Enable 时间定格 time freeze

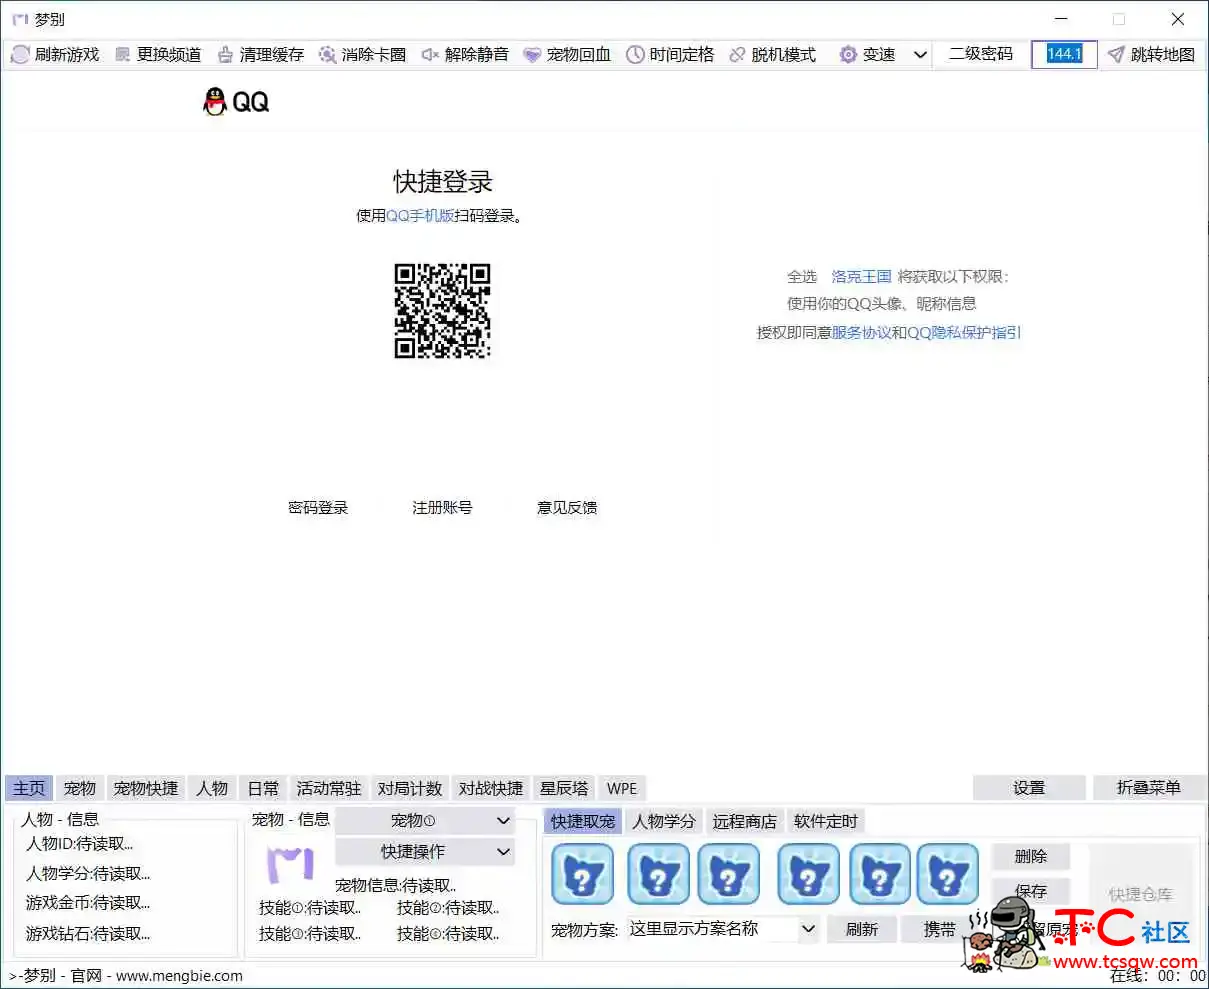633,55
